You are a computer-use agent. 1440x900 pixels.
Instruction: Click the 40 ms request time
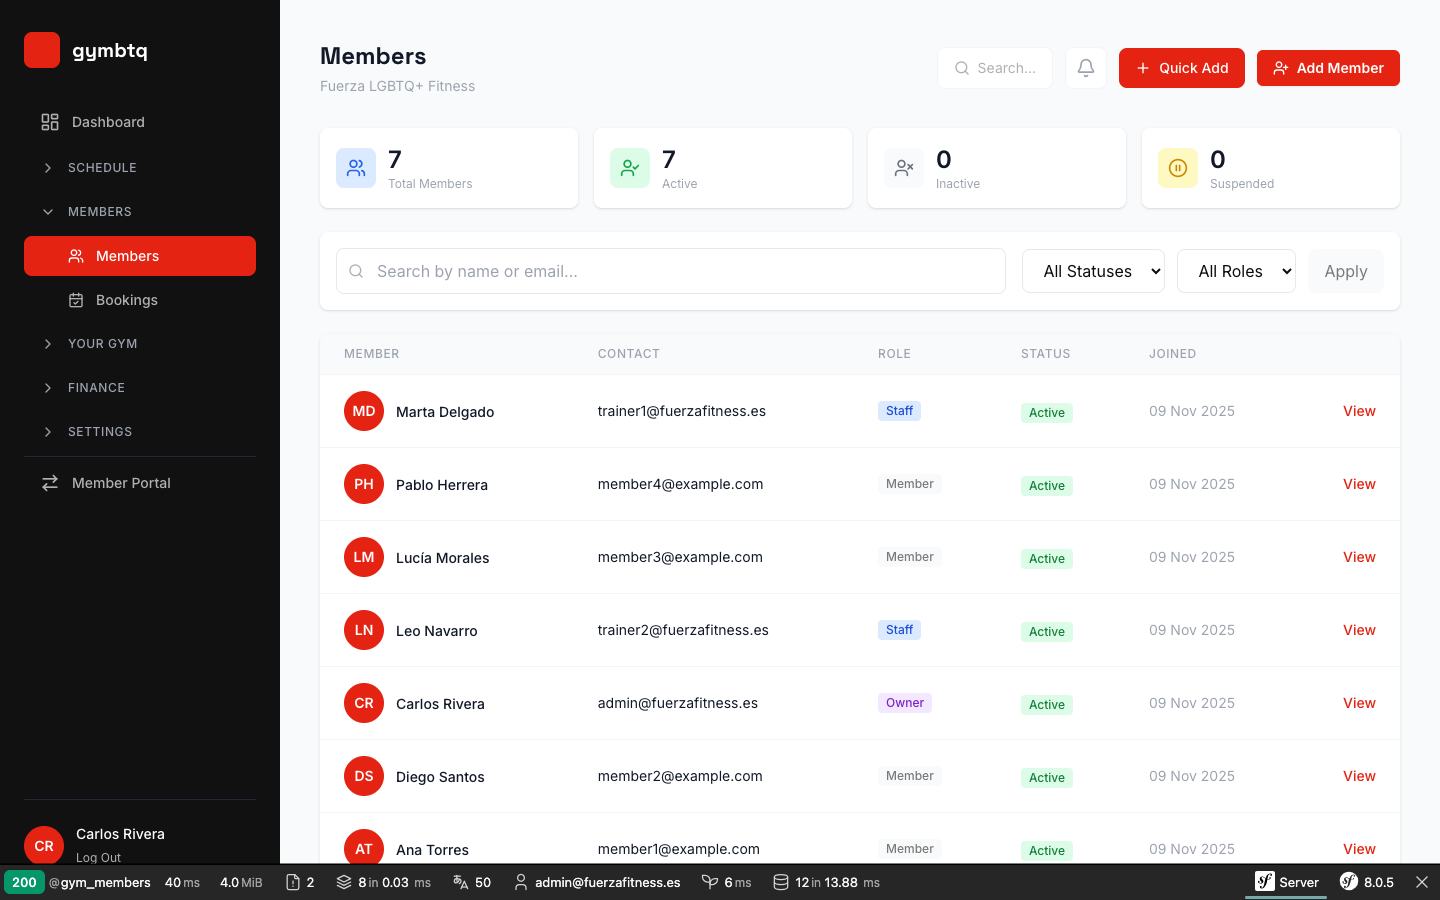coord(182,882)
